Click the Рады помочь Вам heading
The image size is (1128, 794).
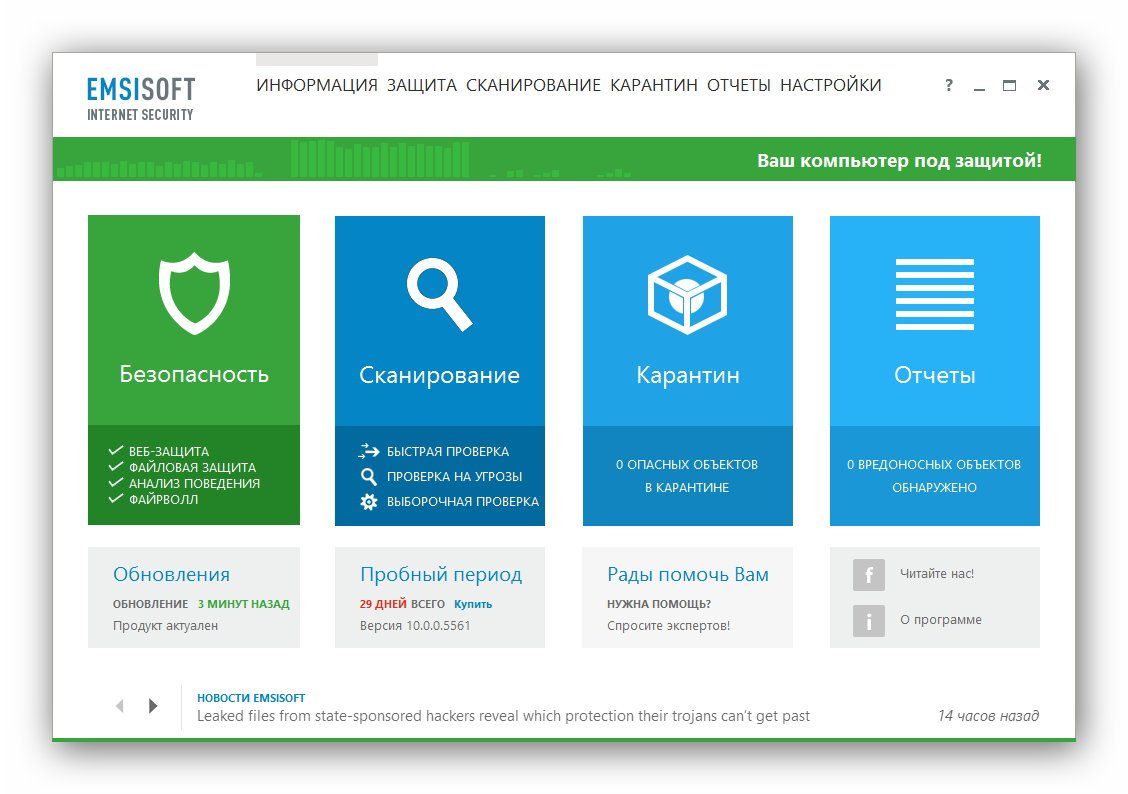688,575
